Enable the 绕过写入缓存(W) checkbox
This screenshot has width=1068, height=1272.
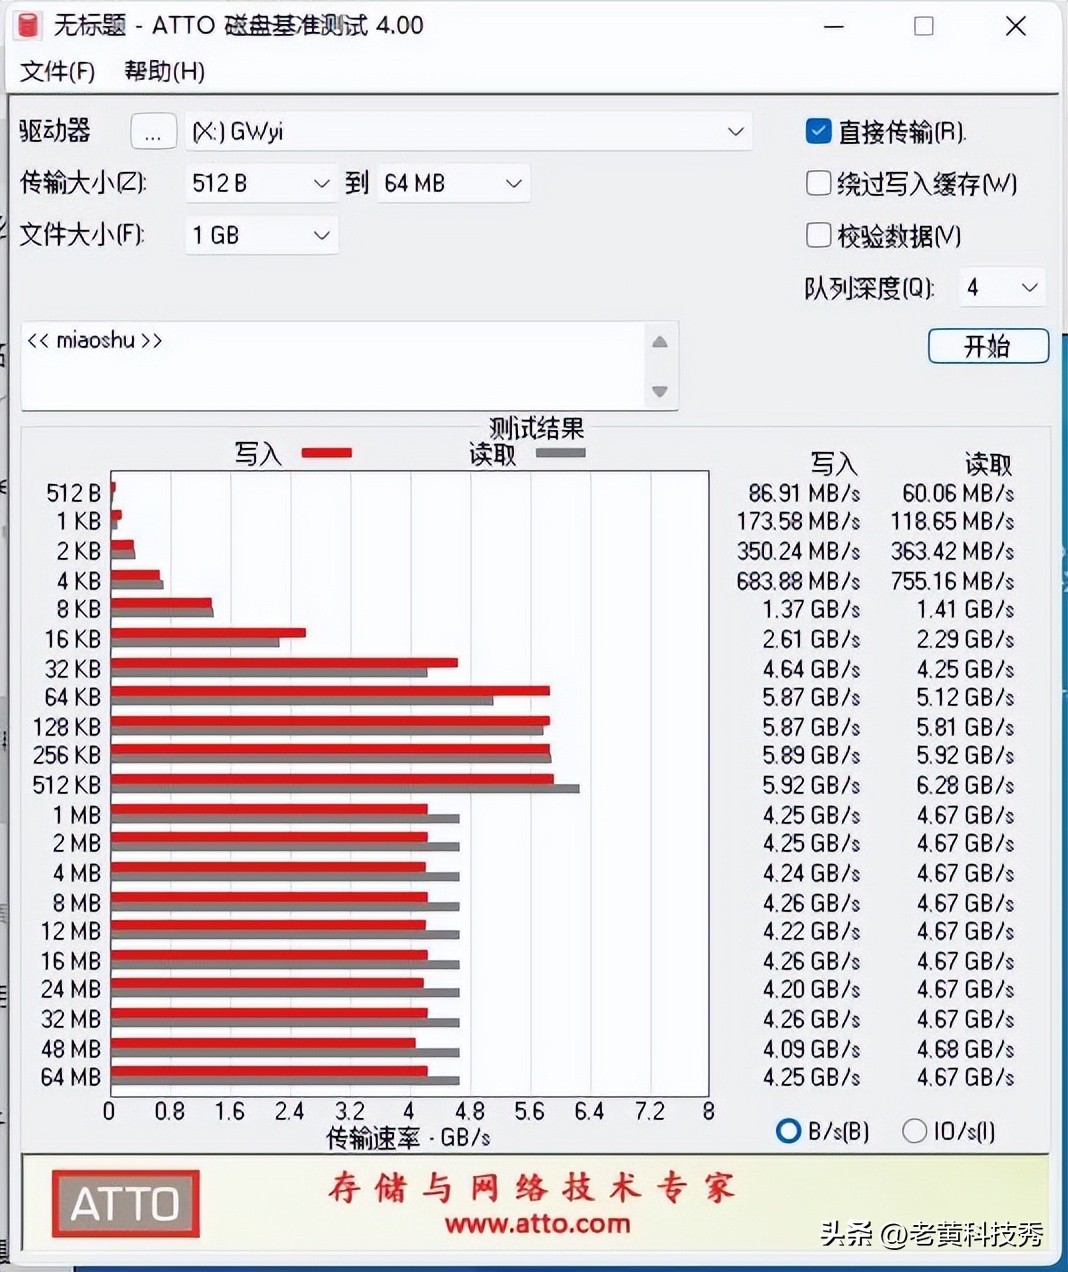coord(818,183)
